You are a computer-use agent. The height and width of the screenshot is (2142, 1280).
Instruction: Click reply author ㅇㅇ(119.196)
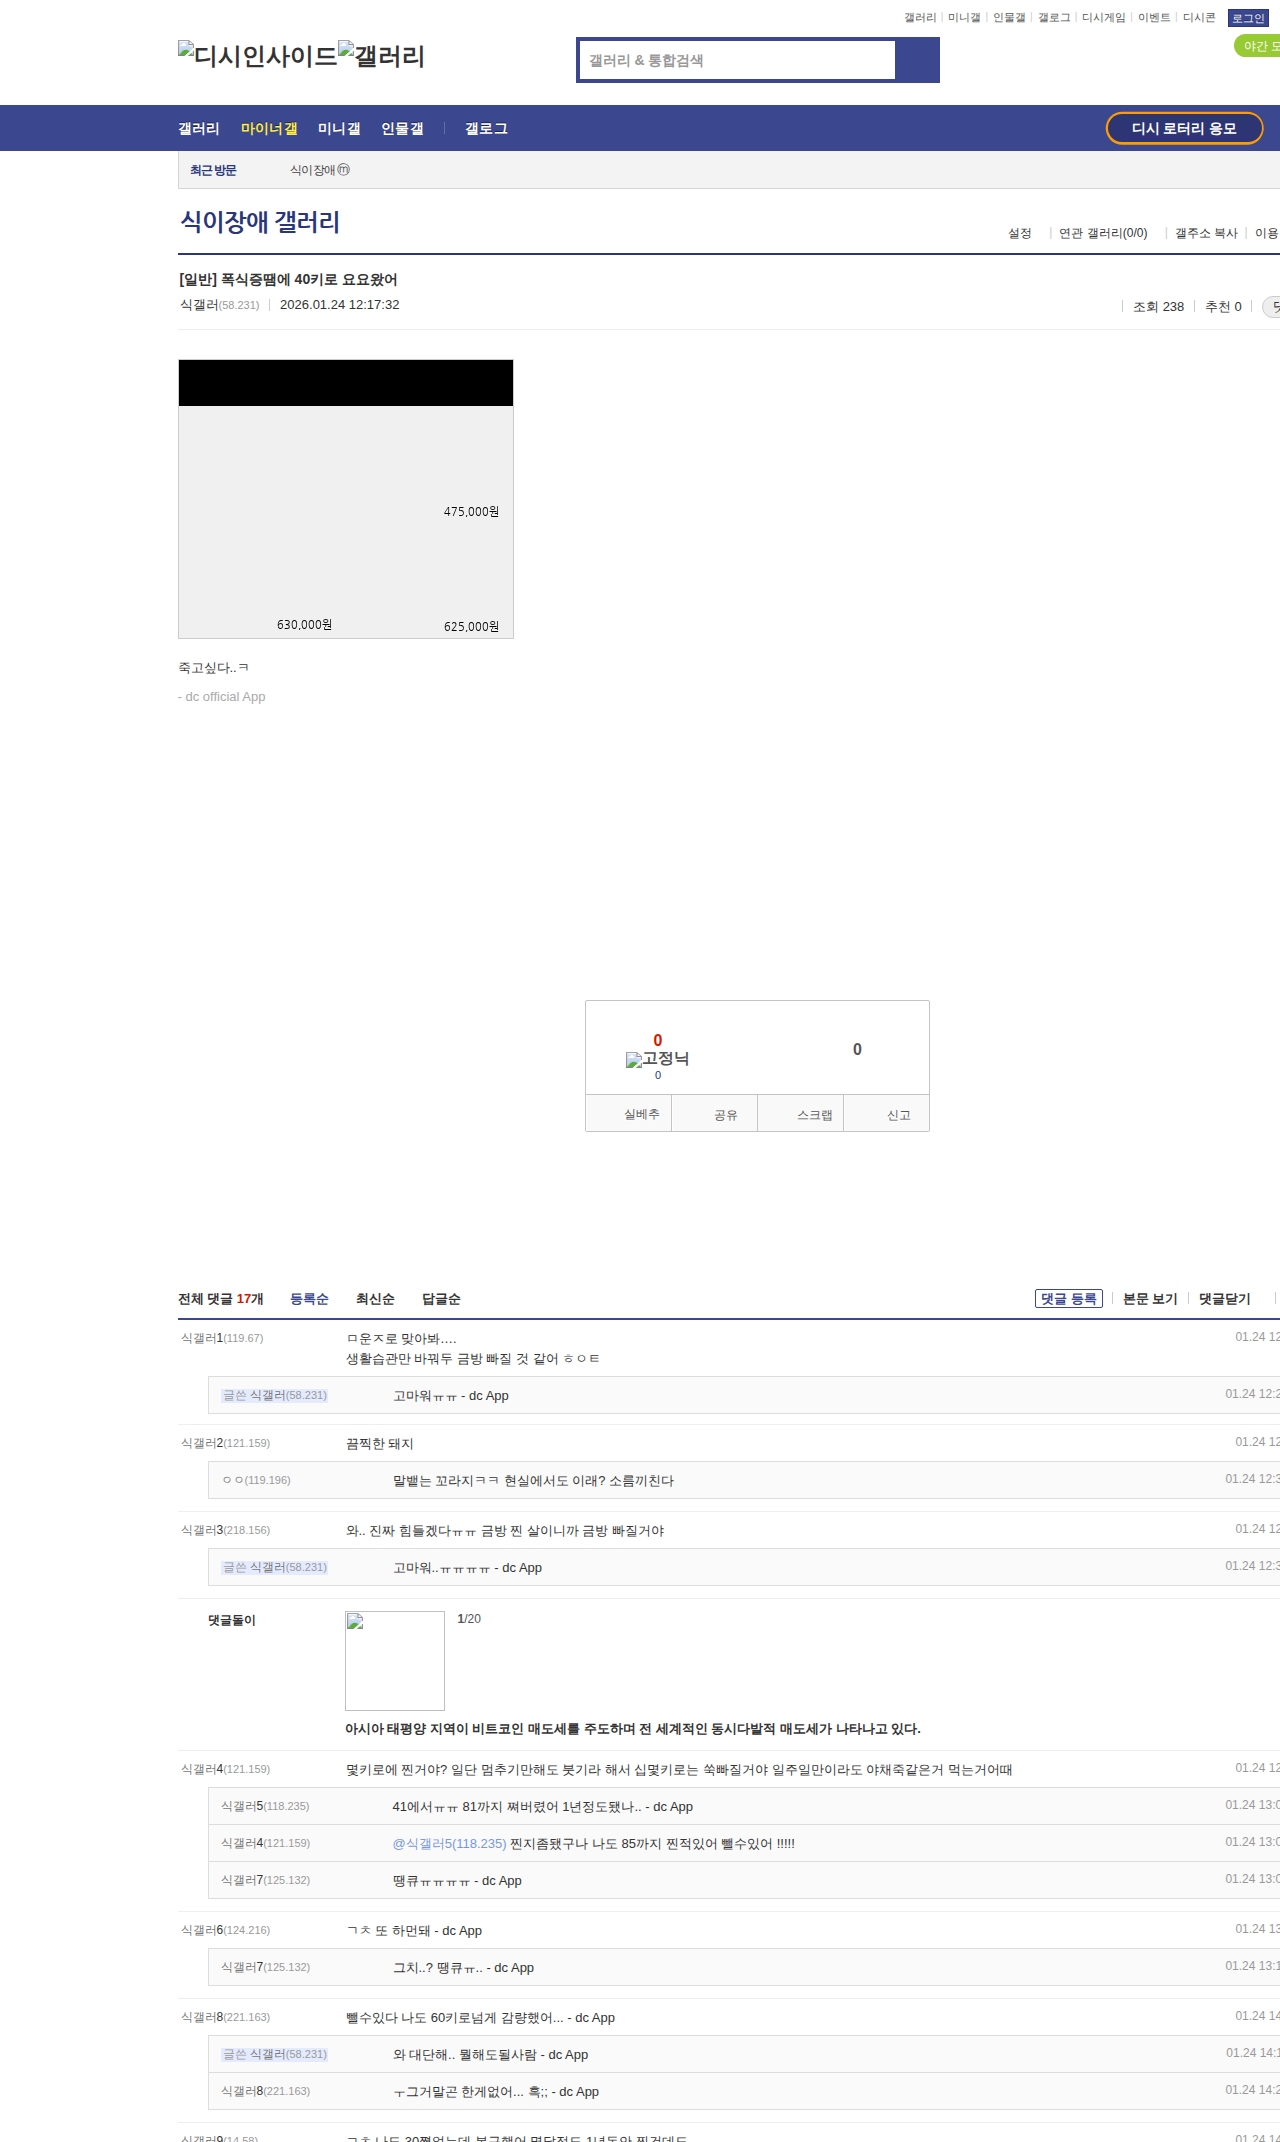(x=256, y=1480)
